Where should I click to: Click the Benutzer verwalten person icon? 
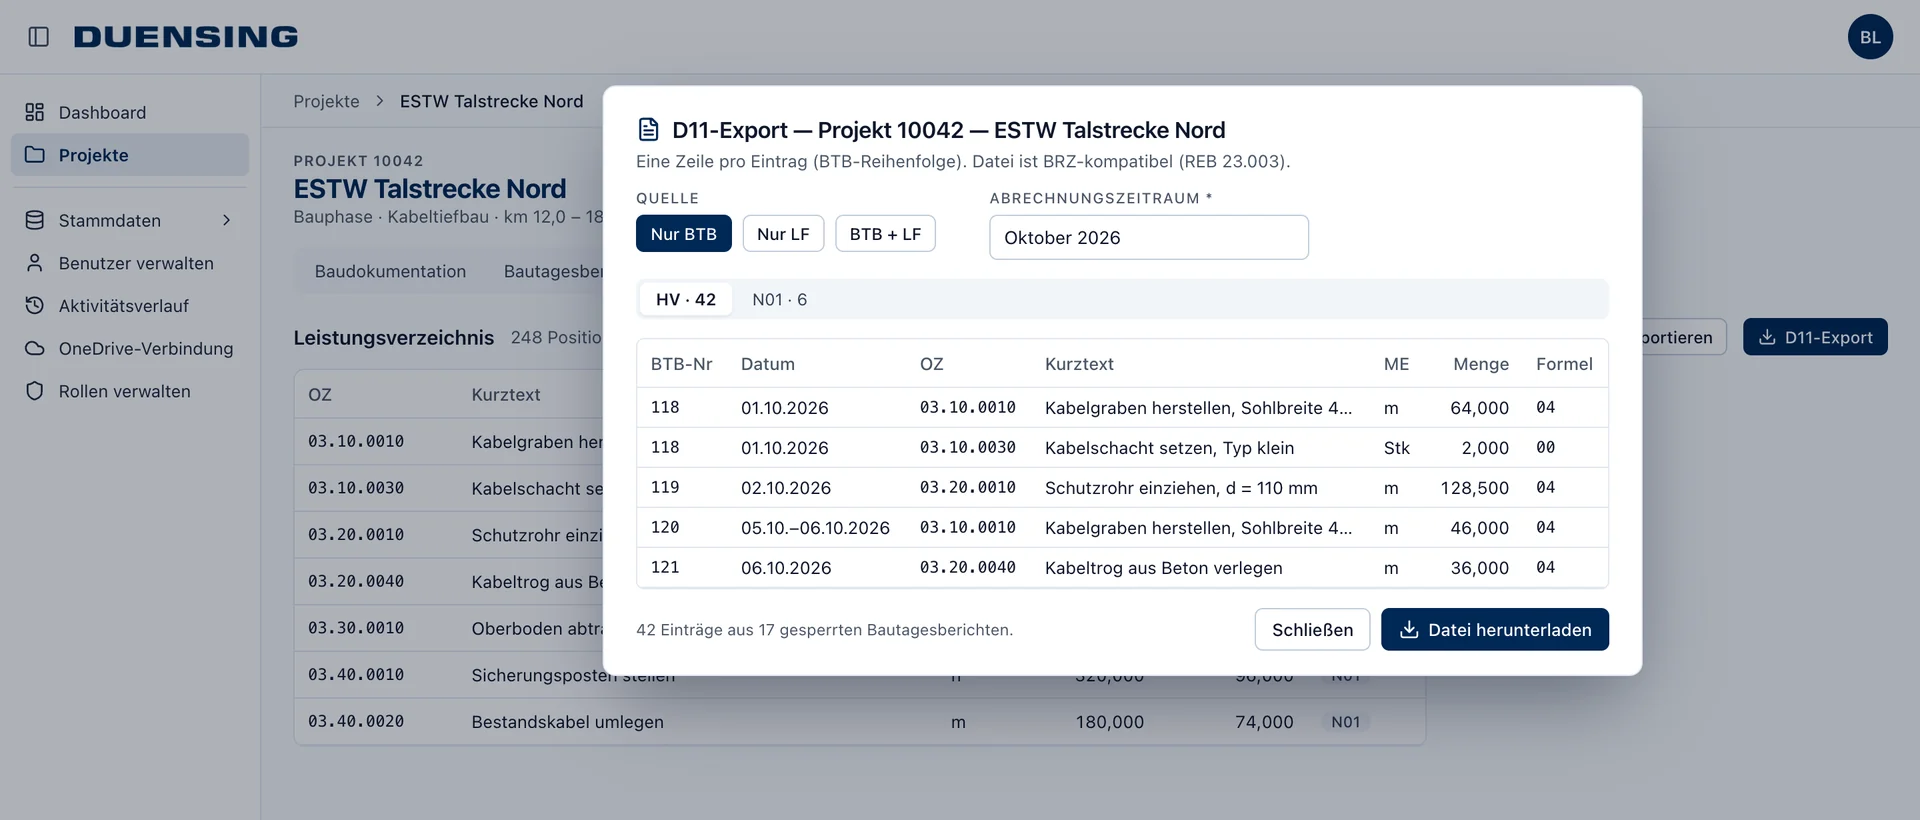pos(35,263)
